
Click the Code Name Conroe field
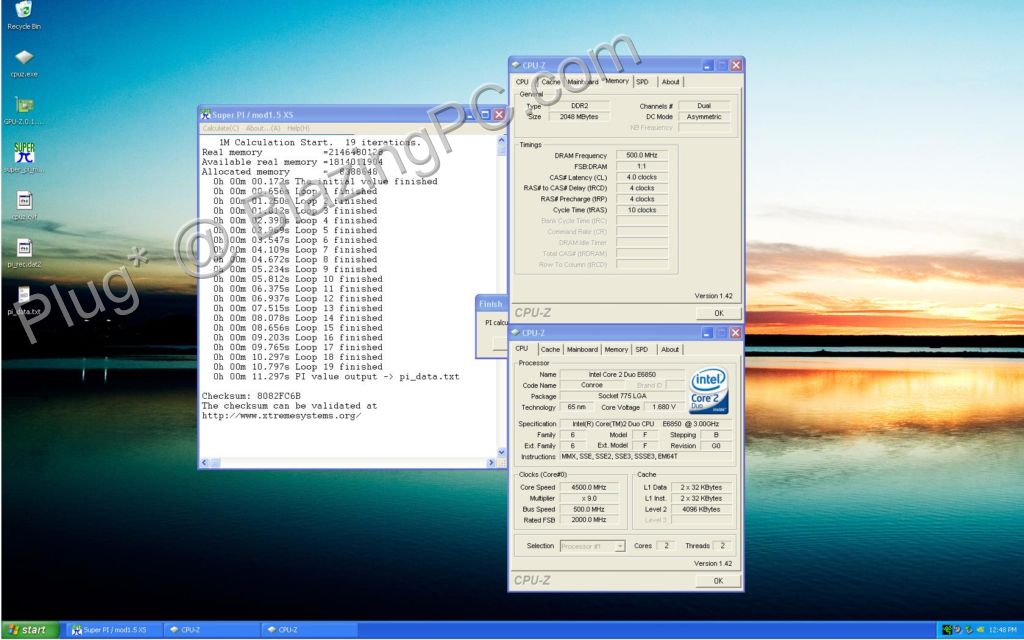click(592, 385)
